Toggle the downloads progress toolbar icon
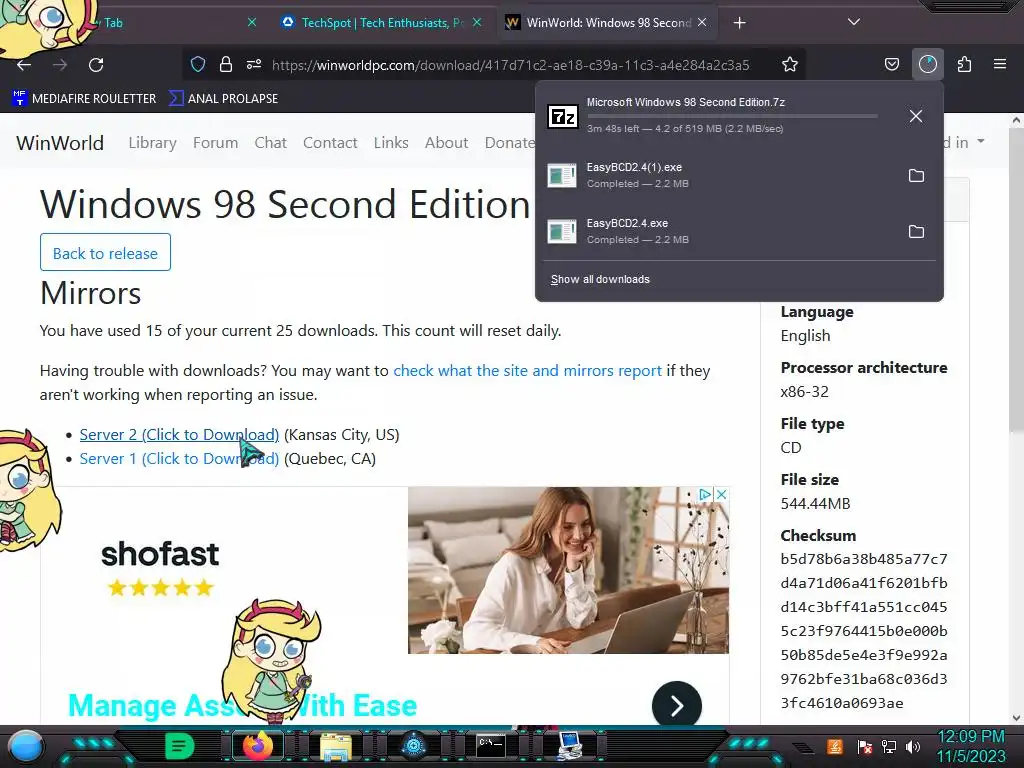Screen dimensions: 1024x768 point(927,64)
